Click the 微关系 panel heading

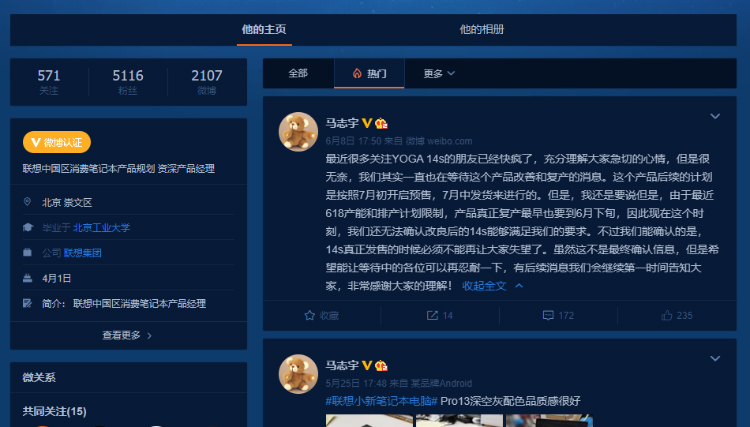[39, 377]
